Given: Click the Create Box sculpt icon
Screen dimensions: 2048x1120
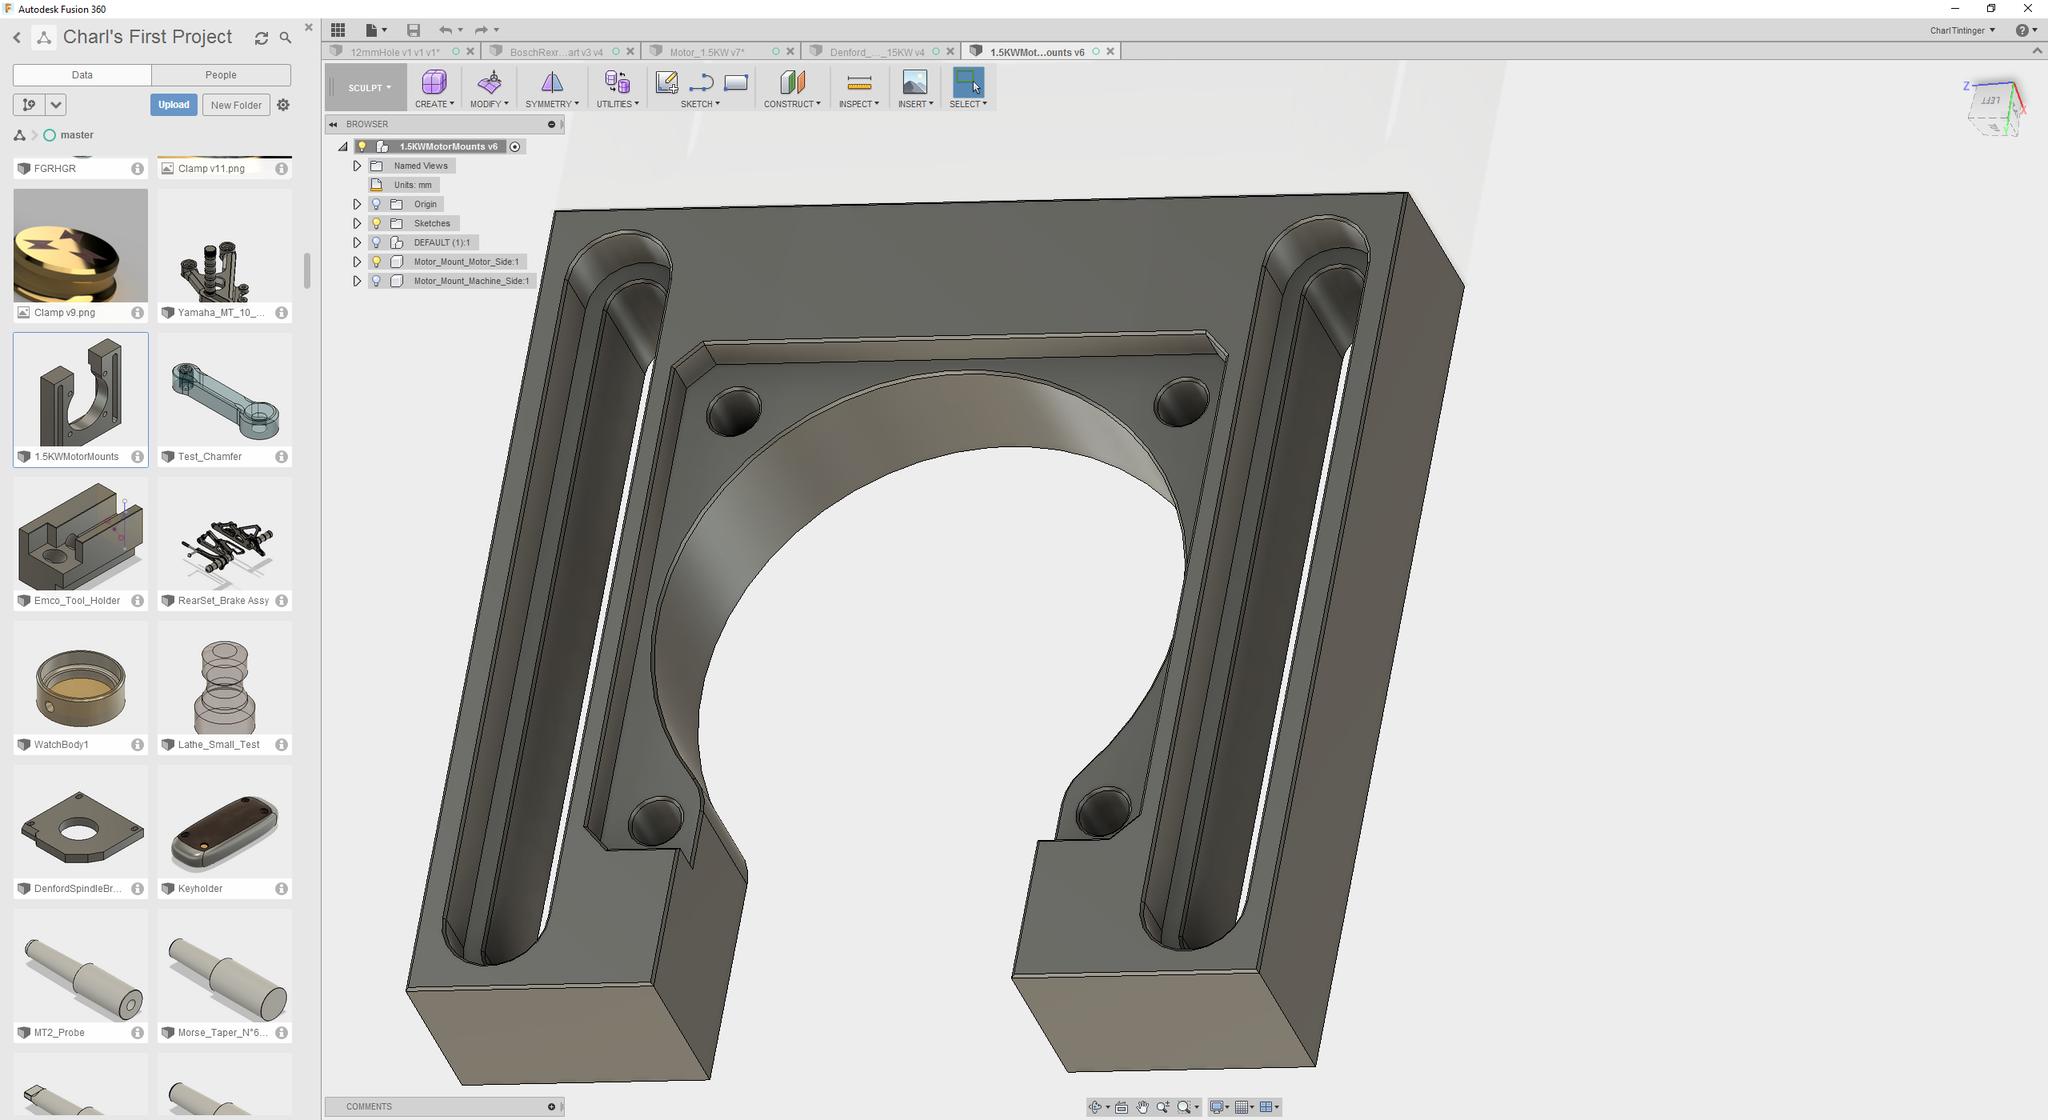Looking at the screenshot, I should click(x=434, y=82).
